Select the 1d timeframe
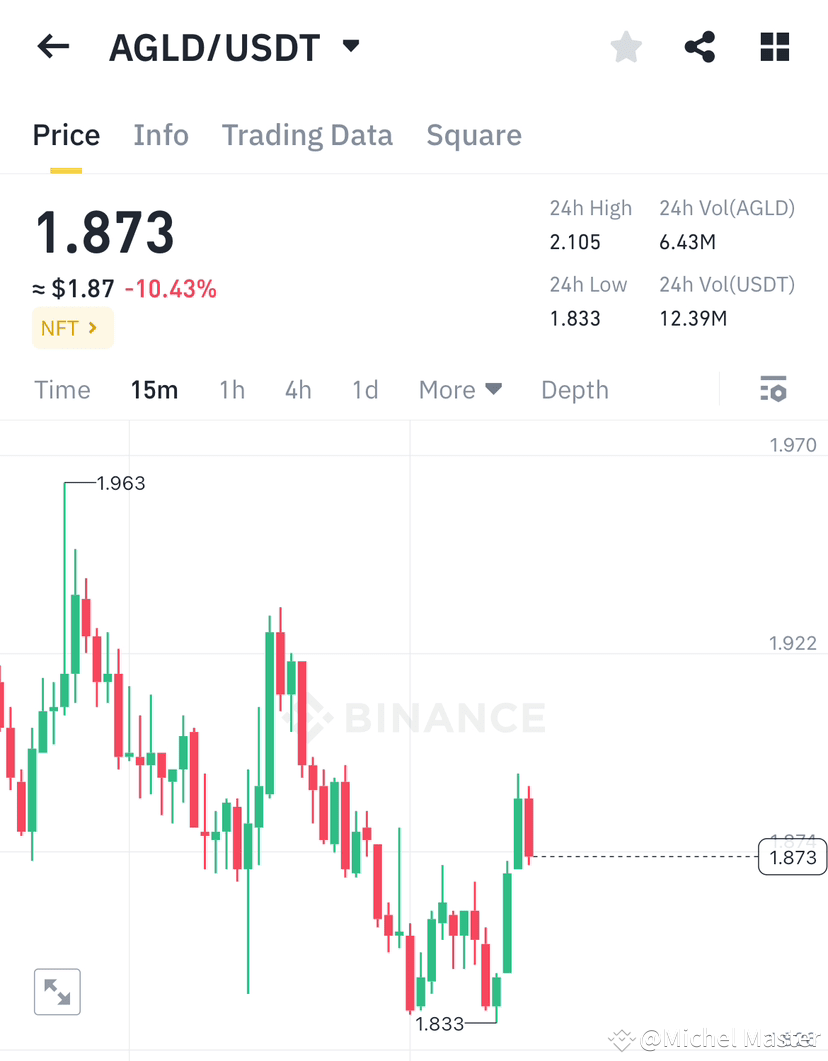828x1061 pixels. tap(365, 390)
